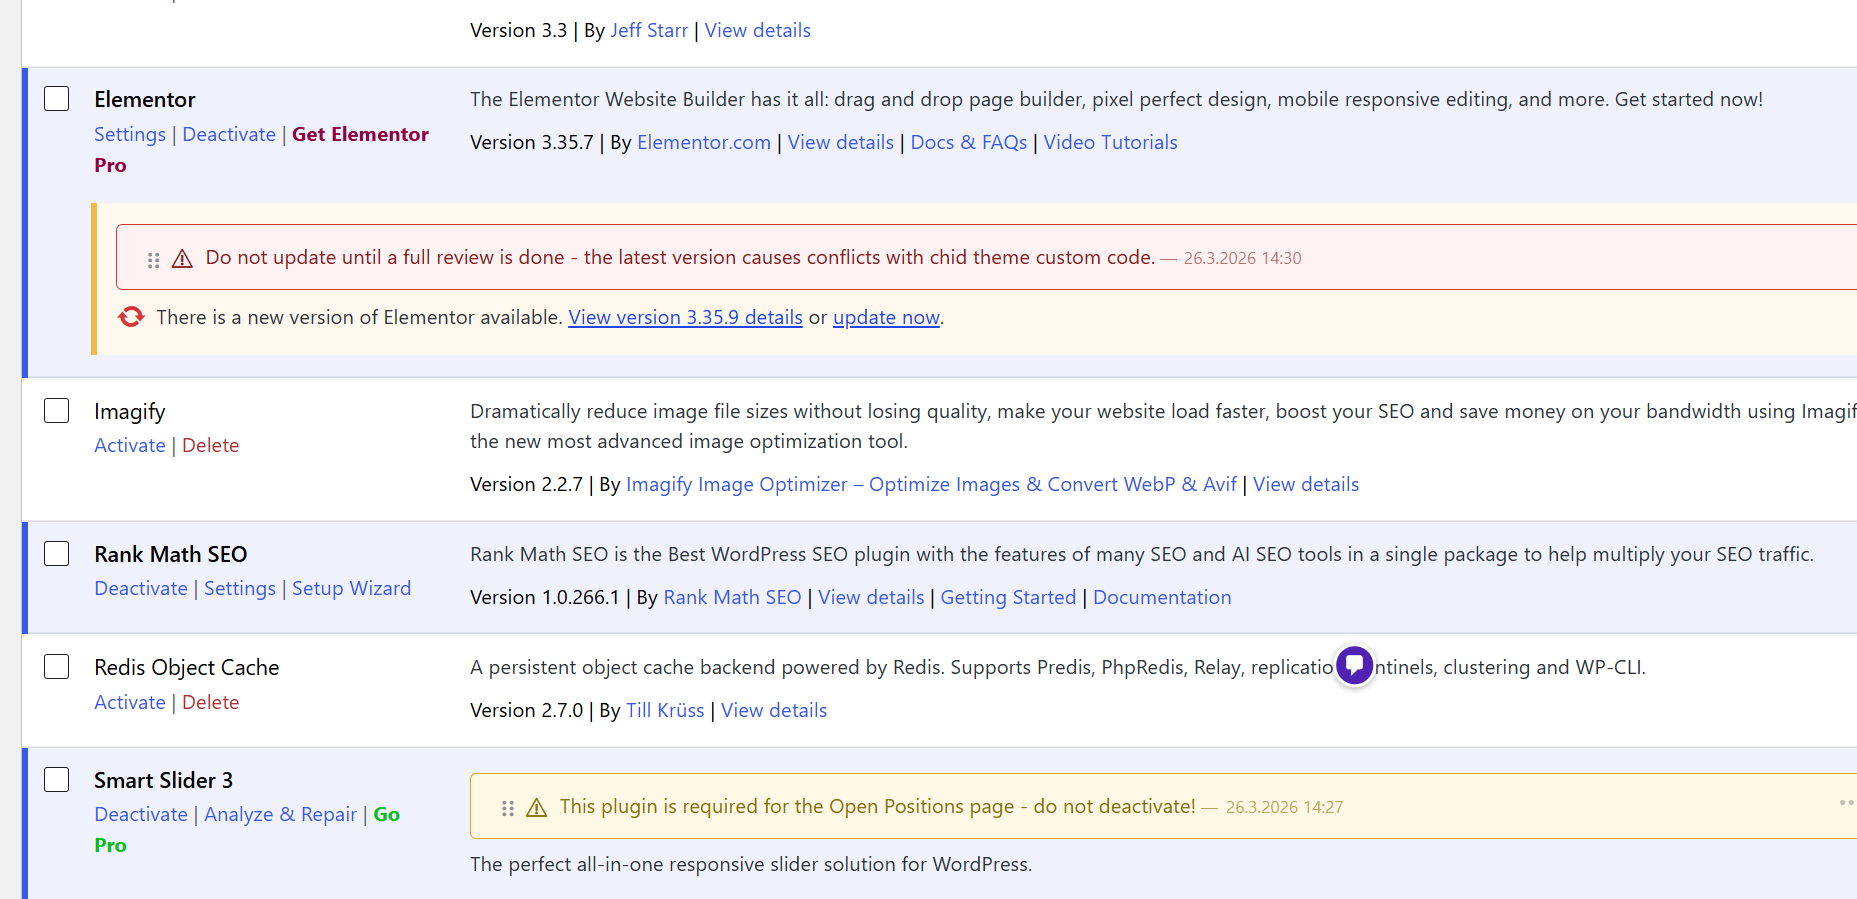This screenshot has width=1857, height=899.
Task: Click the Elementor 'Do not update' note text
Action: (x=680, y=257)
